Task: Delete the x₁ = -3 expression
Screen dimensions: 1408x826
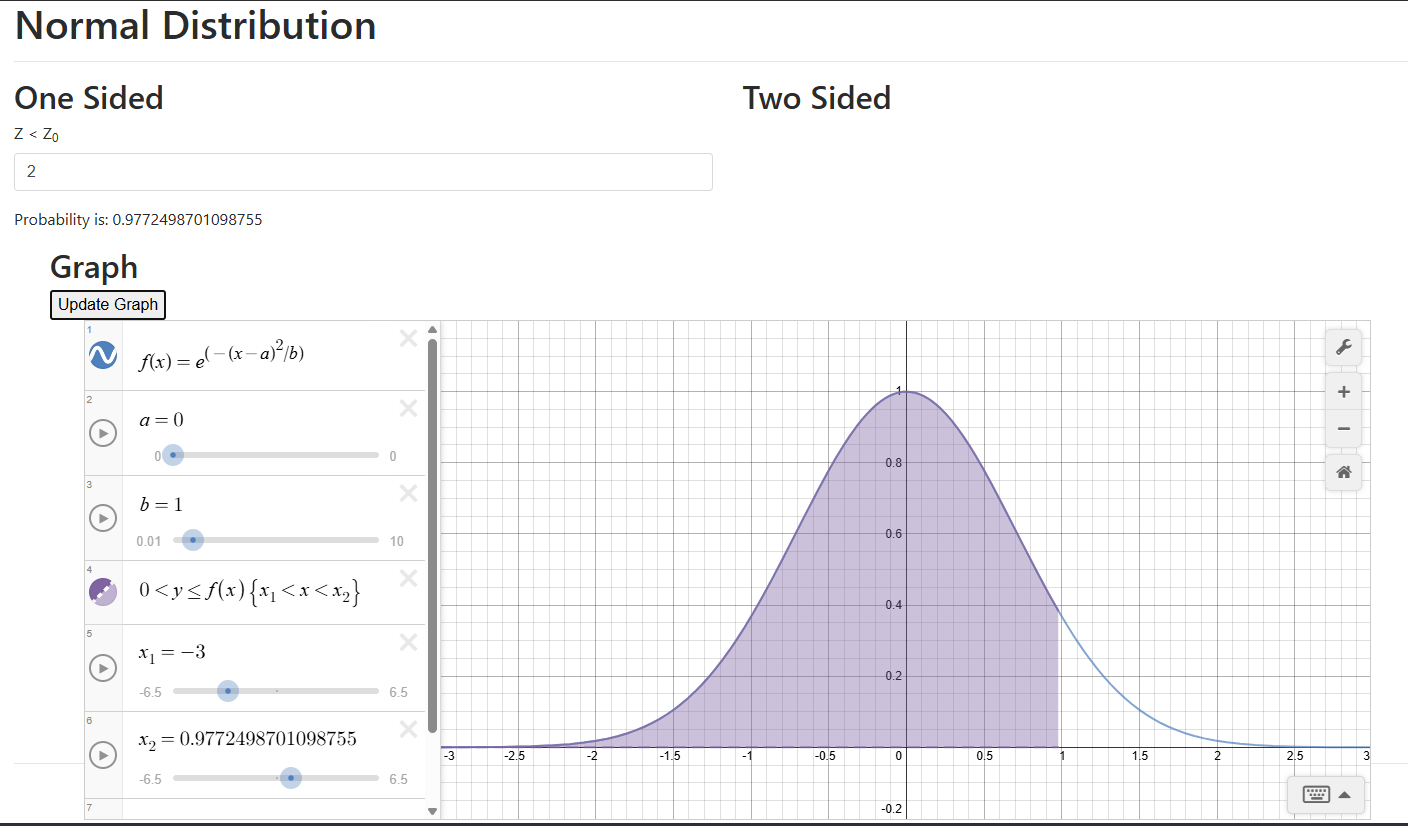Action: [x=408, y=643]
